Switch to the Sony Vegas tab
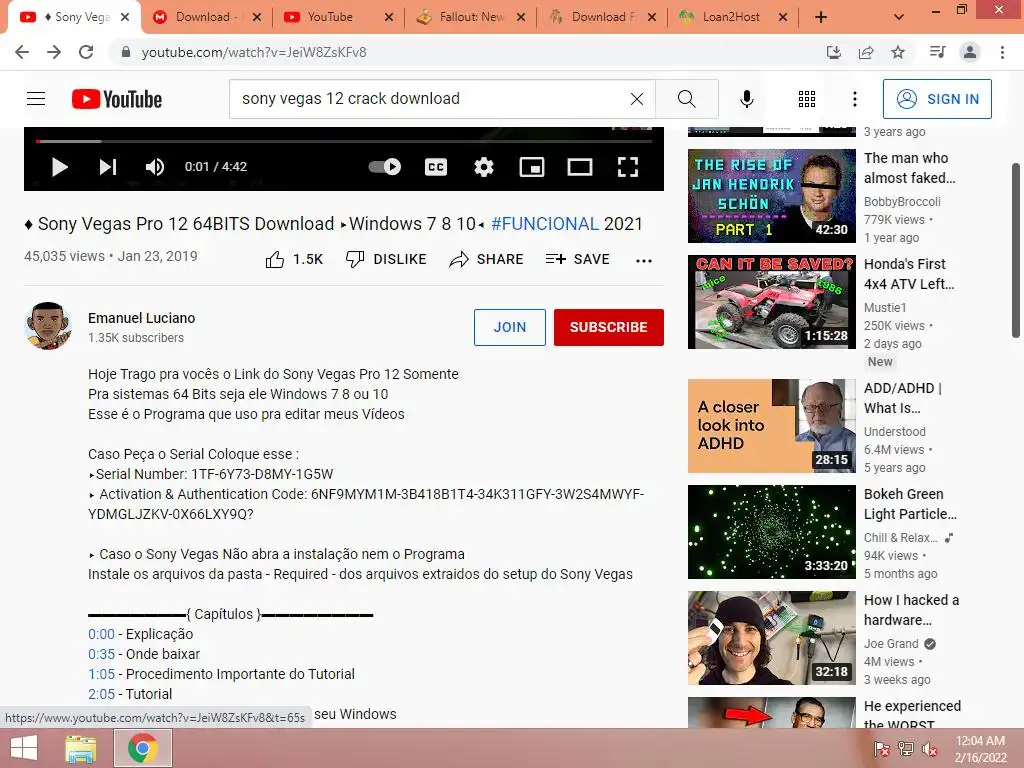 pyautogui.click(x=73, y=17)
